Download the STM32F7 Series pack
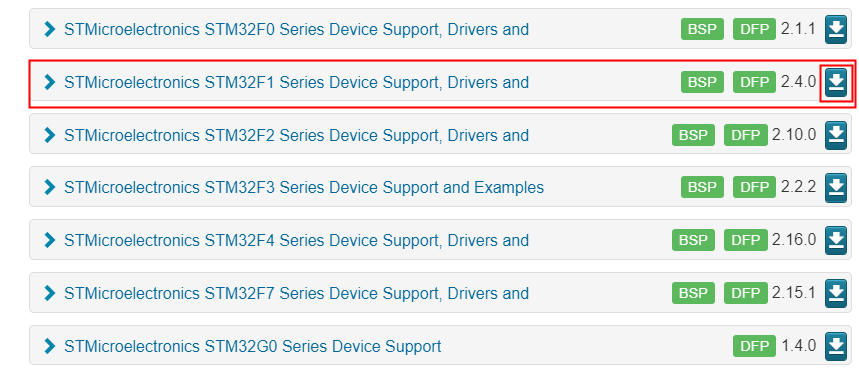Screen dimensions: 859x370 (x=836, y=293)
